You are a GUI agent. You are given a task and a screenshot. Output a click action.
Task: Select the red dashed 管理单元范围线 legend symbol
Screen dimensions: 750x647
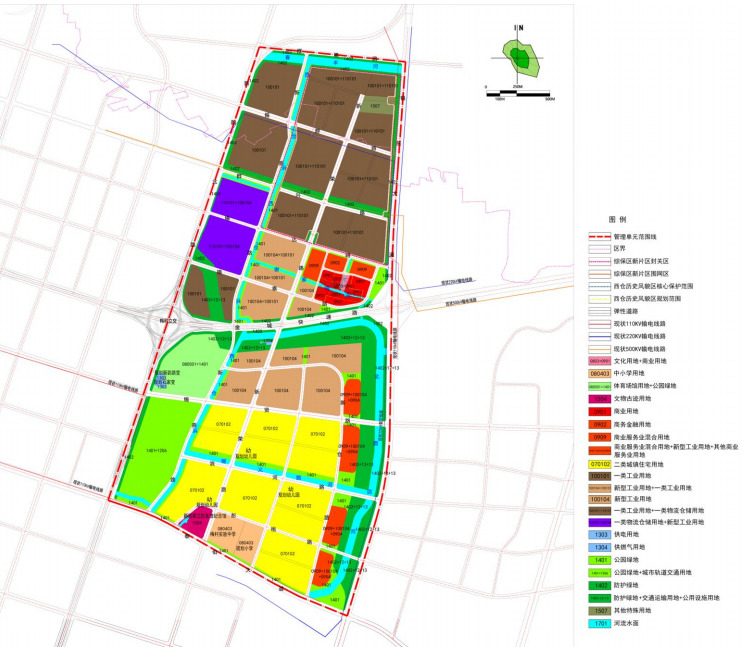click(598, 236)
